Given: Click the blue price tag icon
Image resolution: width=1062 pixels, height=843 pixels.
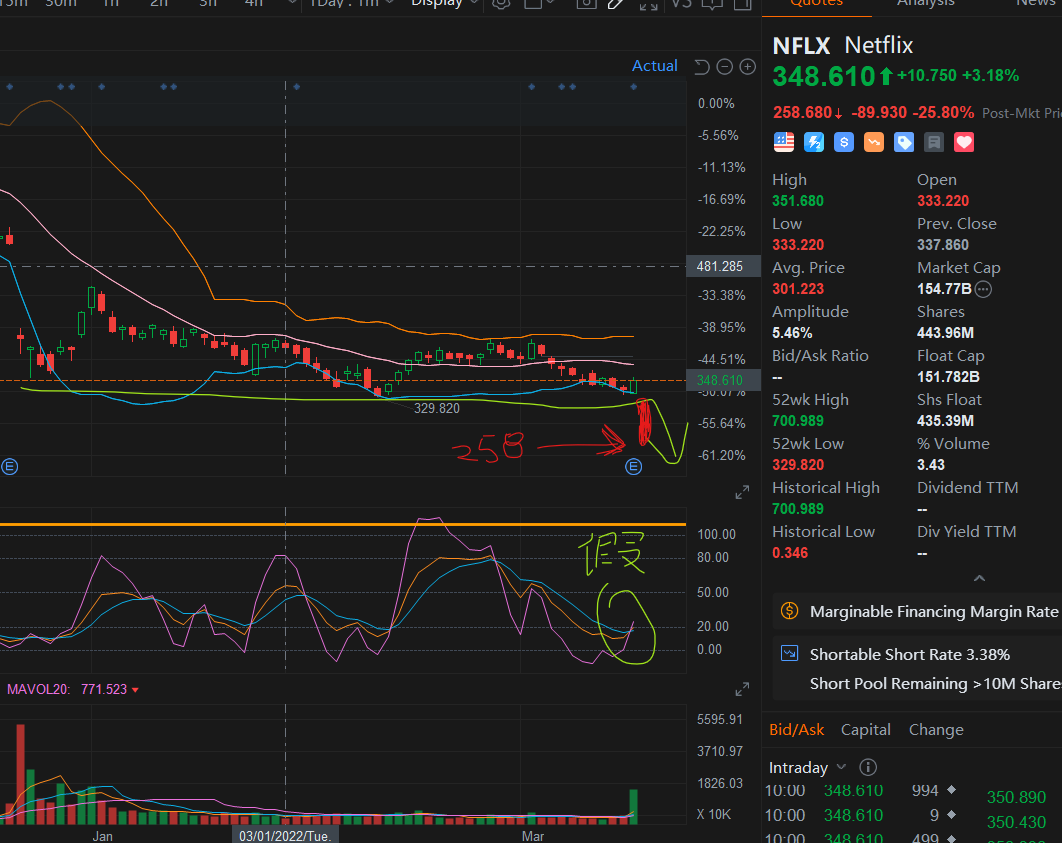Looking at the screenshot, I should click(x=904, y=142).
